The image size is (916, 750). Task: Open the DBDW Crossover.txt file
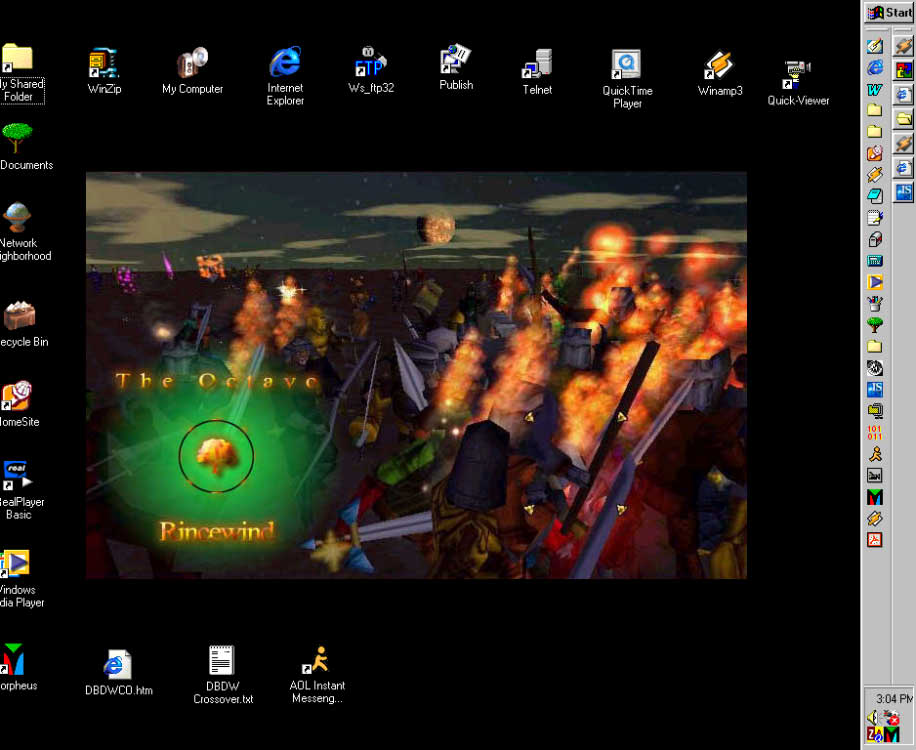click(x=222, y=661)
